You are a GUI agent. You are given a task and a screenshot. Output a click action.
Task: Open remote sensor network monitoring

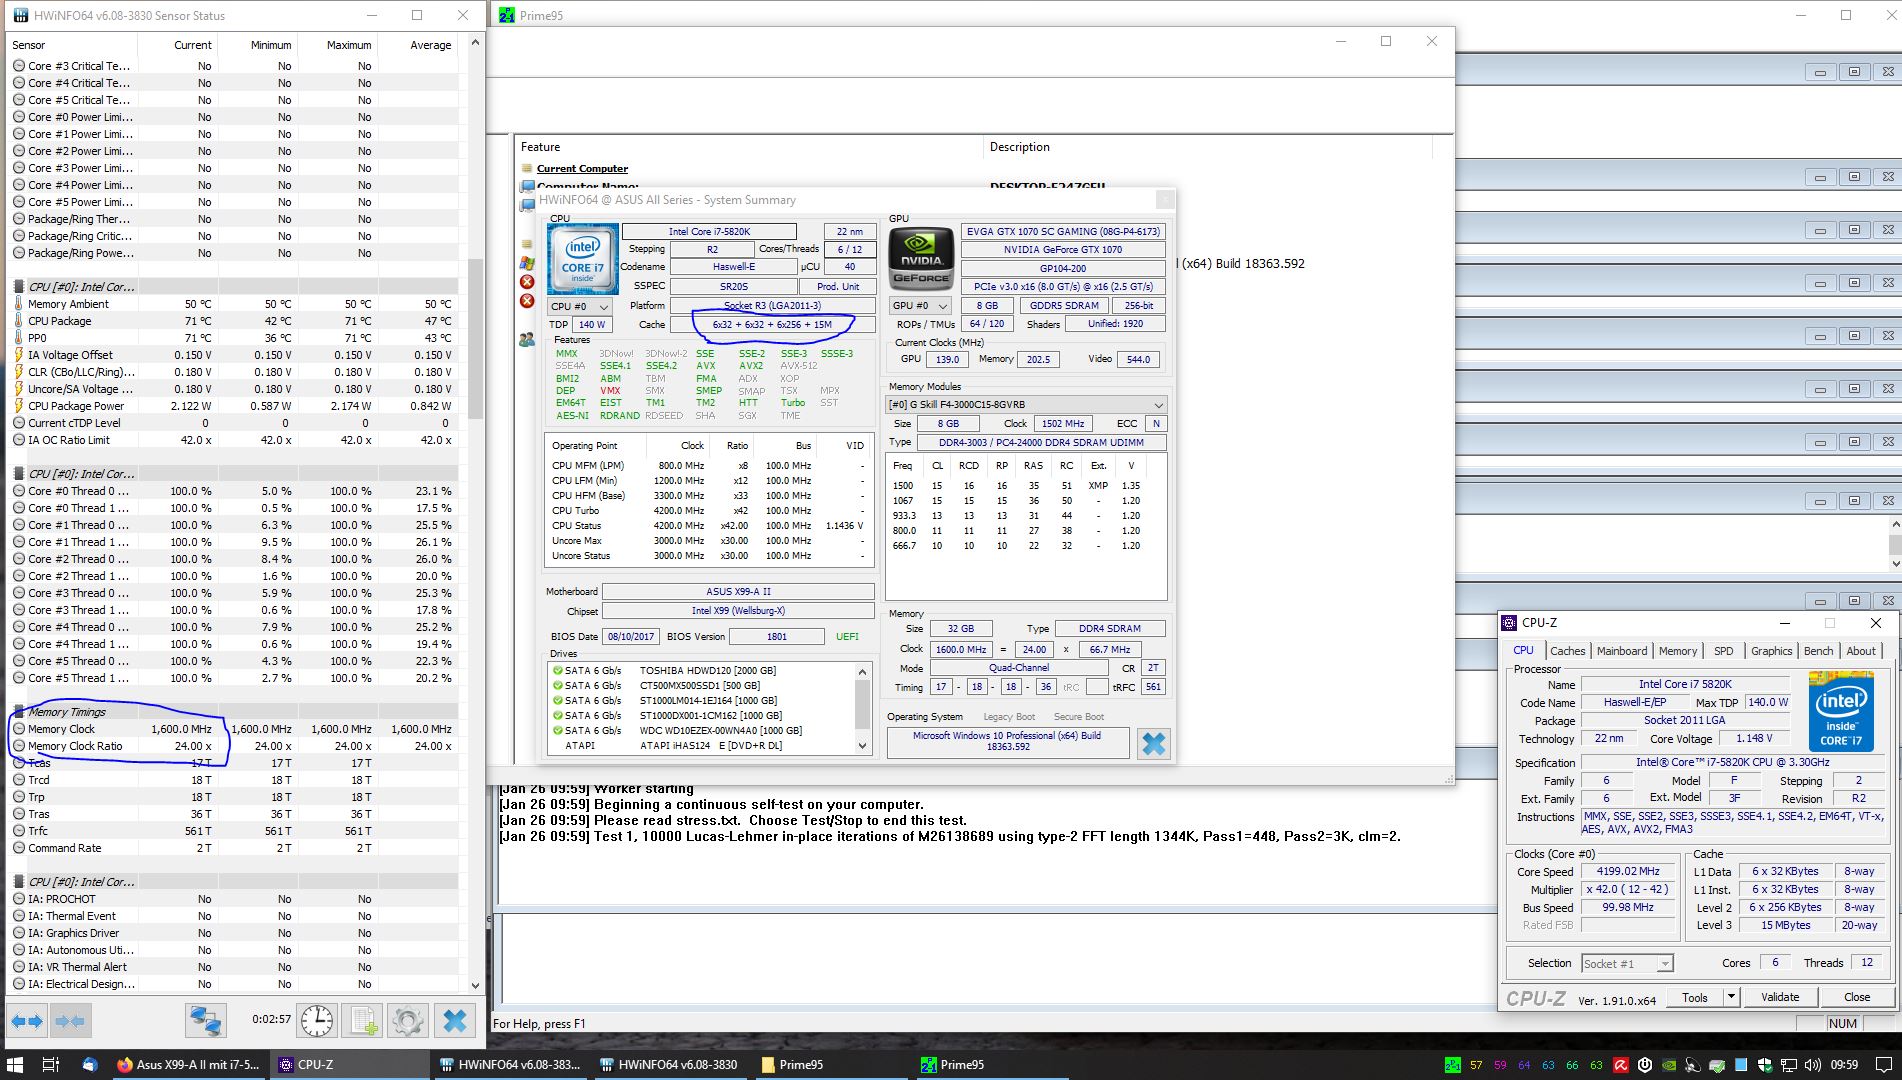(x=205, y=1020)
